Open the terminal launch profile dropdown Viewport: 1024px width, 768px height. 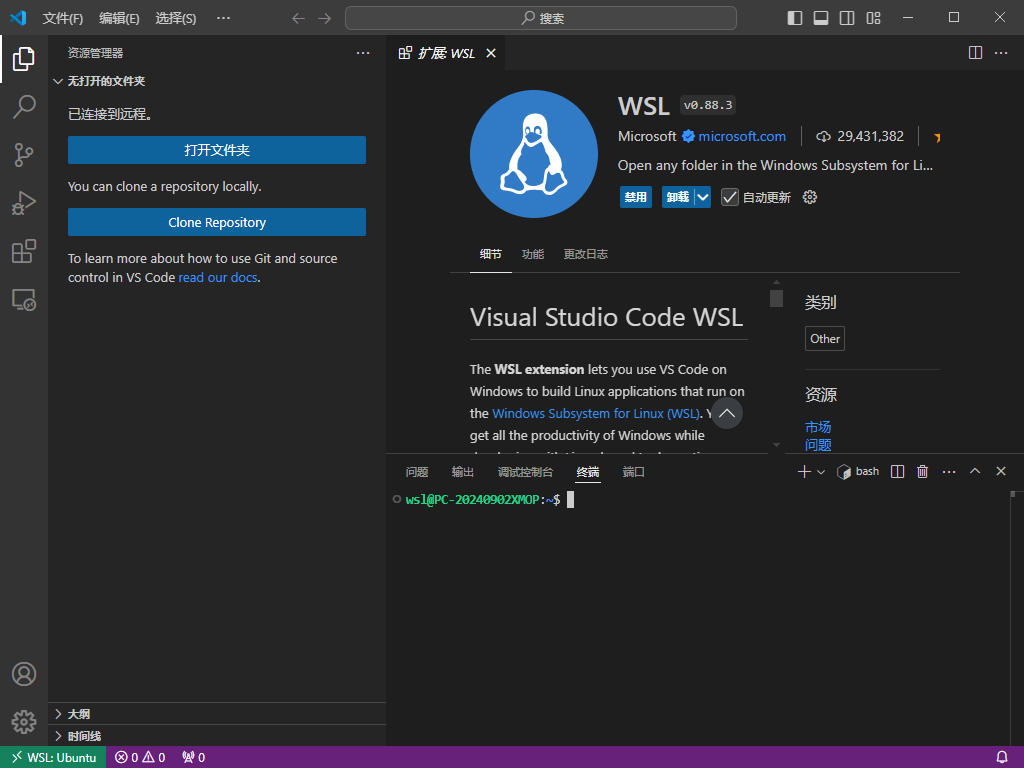pos(822,472)
